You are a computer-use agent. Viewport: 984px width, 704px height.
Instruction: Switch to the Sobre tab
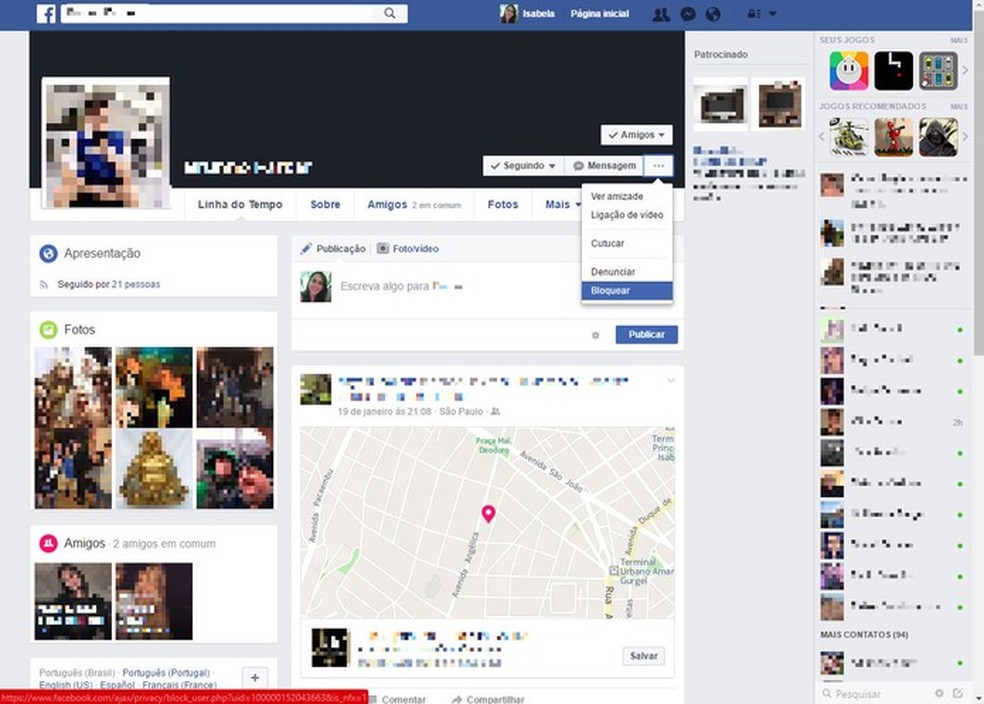[325, 204]
